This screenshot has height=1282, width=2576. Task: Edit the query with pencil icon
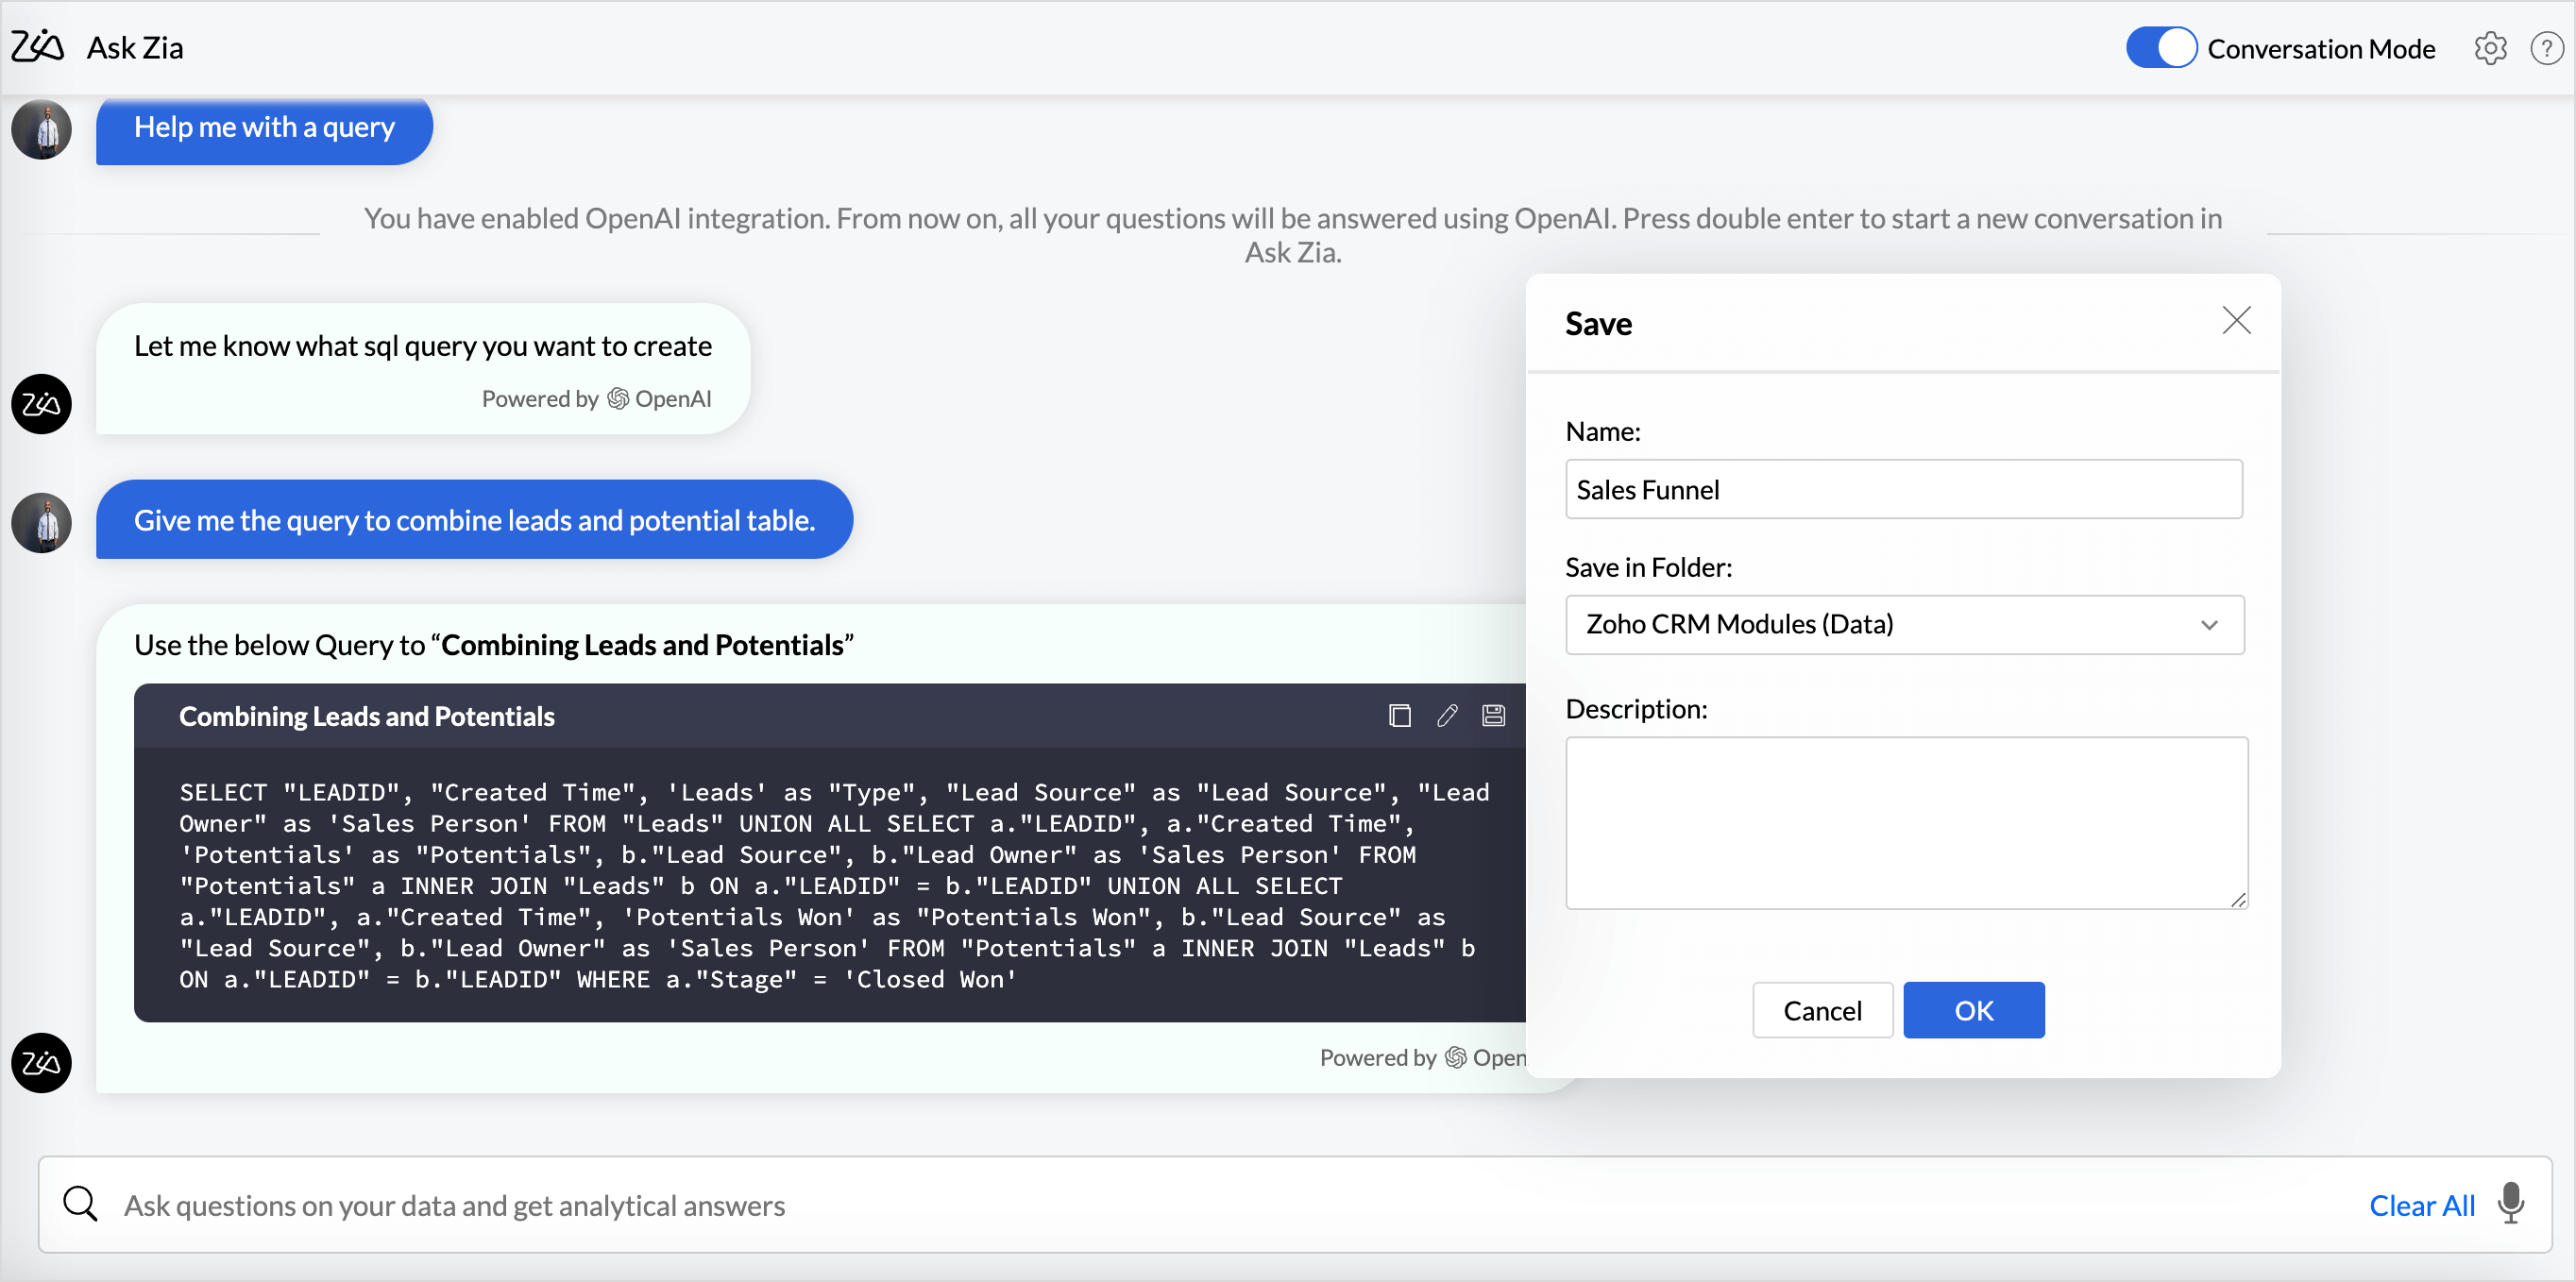pyautogui.click(x=1447, y=715)
